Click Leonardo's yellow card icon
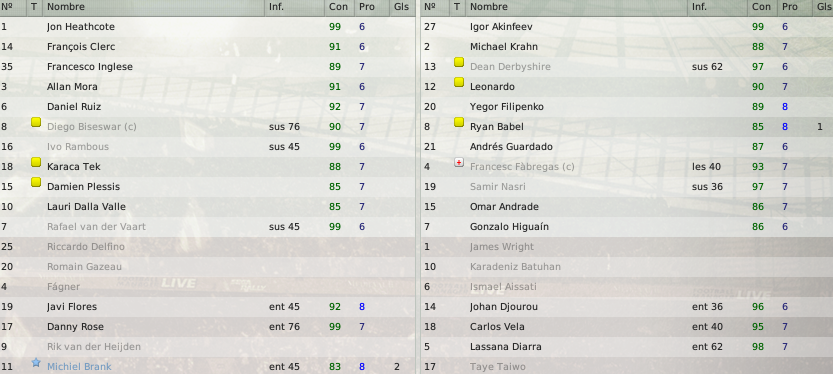The width and height of the screenshot is (833, 374). point(459,83)
